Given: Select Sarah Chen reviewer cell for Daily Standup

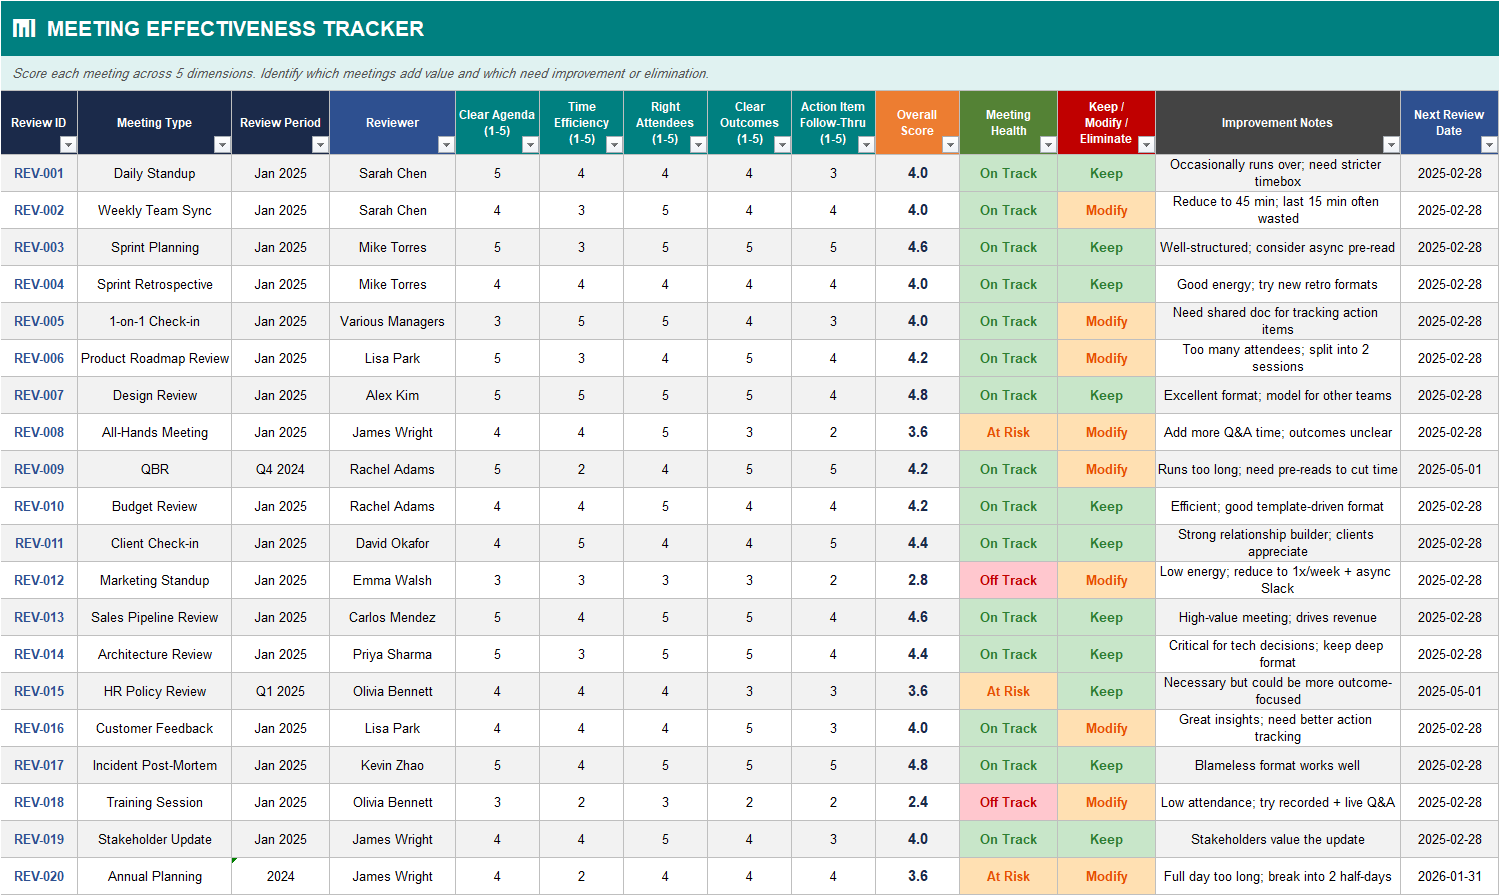Looking at the screenshot, I should coord(391,173).
